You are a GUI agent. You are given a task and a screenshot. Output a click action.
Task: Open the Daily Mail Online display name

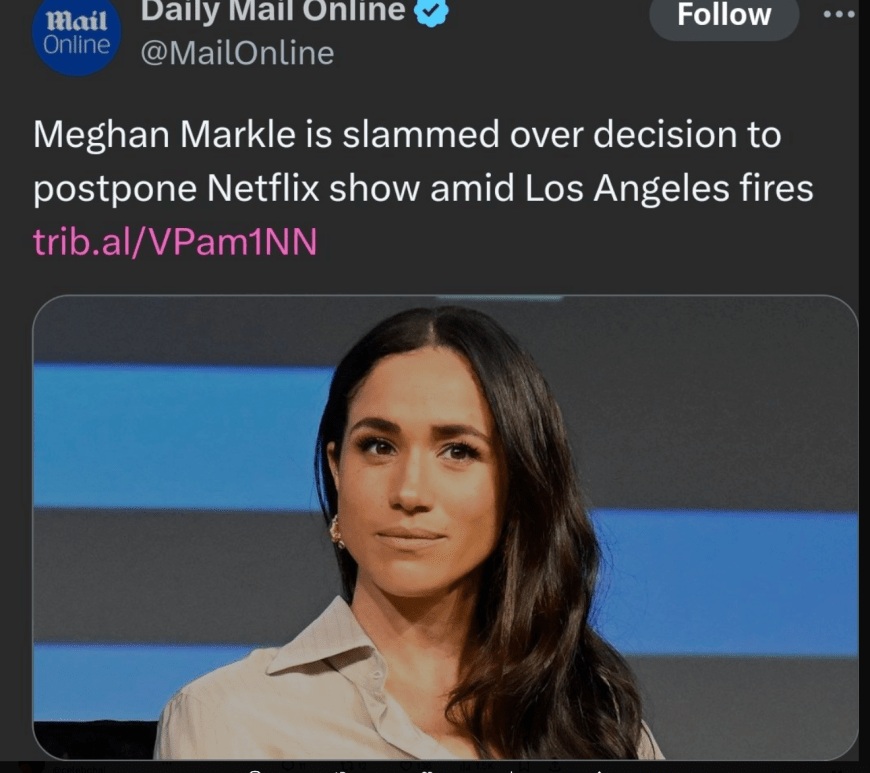coord(272,11)
